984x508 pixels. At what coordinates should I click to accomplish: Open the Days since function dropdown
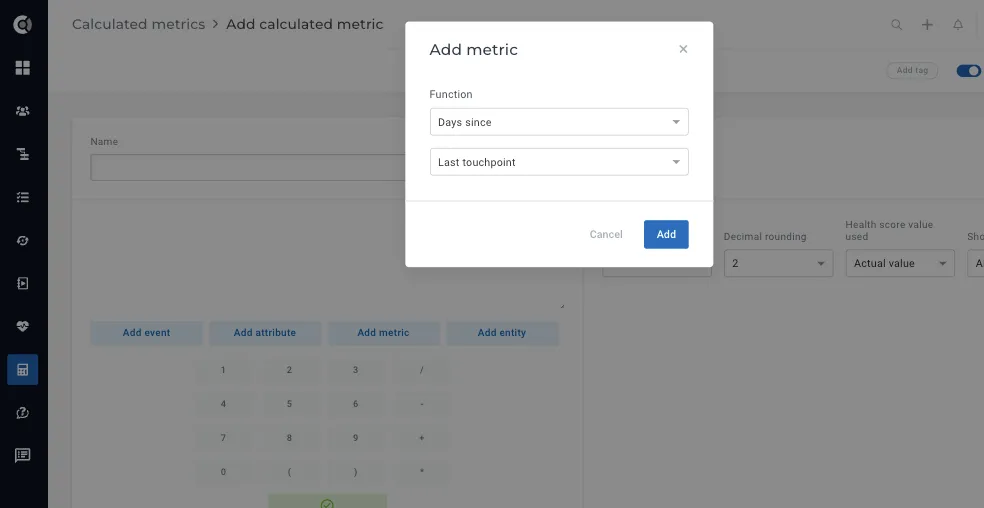(559, 122)
